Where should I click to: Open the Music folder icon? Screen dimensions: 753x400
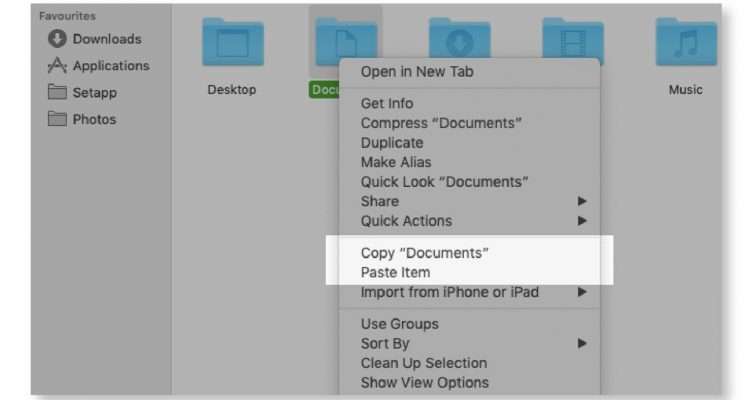[x=685, y=43]
